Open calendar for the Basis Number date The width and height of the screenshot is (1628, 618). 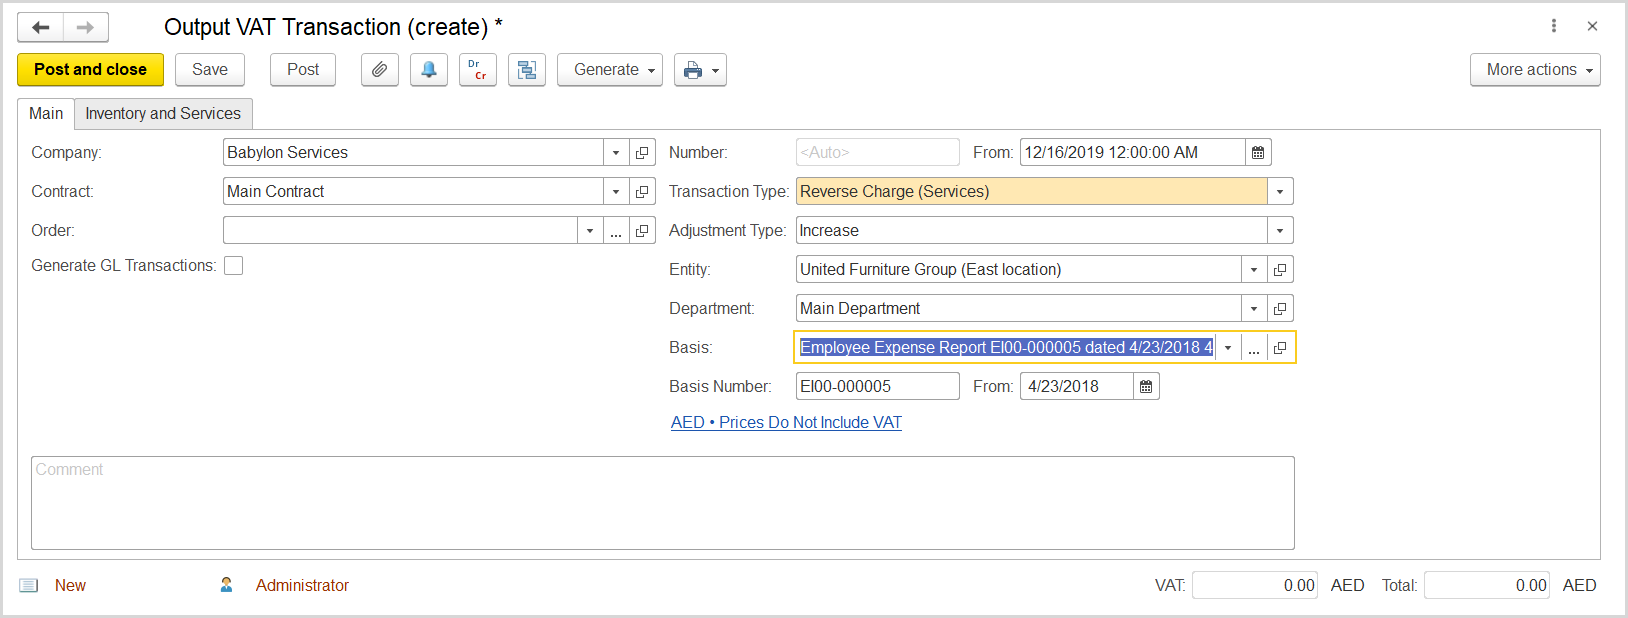[x=1146, y=387]
